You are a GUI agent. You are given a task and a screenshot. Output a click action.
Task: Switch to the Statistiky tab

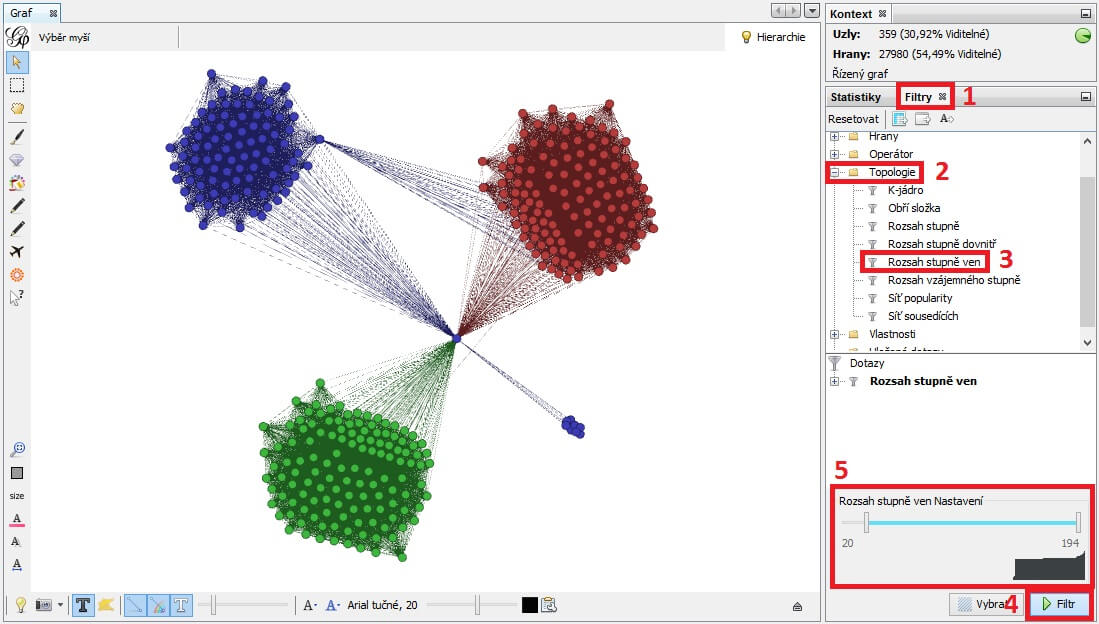pyautogui.click(x=855, y=97)
